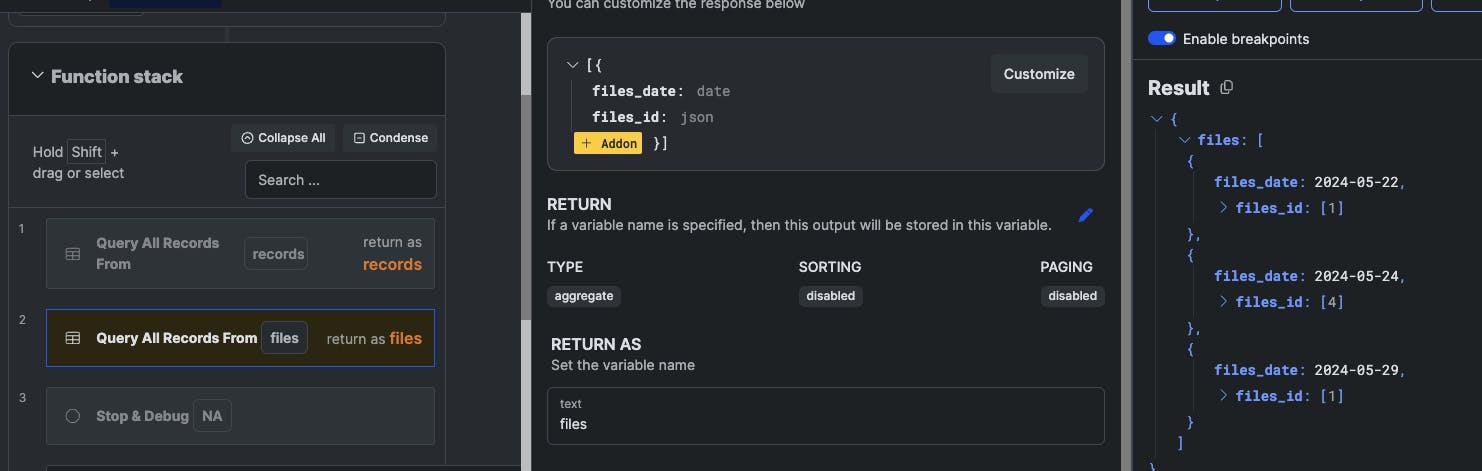Collapse the root Result object chevron
The width and height of the screenshot is (1482, 471).
[1158, 118]
